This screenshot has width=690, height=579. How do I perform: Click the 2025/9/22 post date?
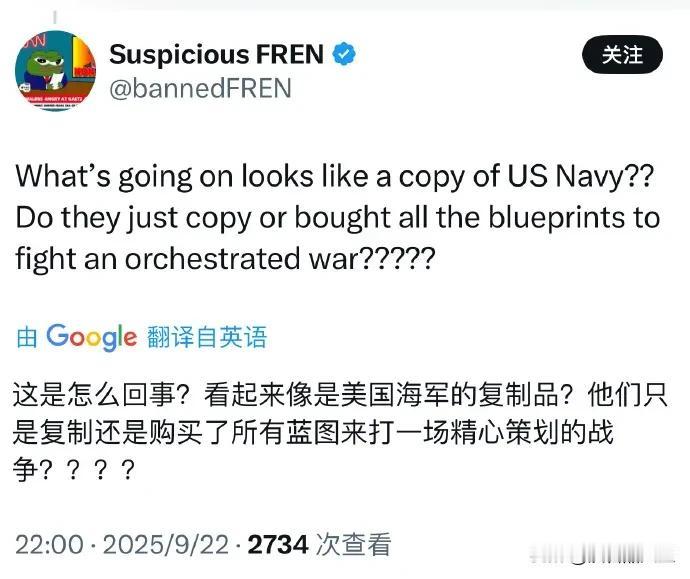(166, 545)
